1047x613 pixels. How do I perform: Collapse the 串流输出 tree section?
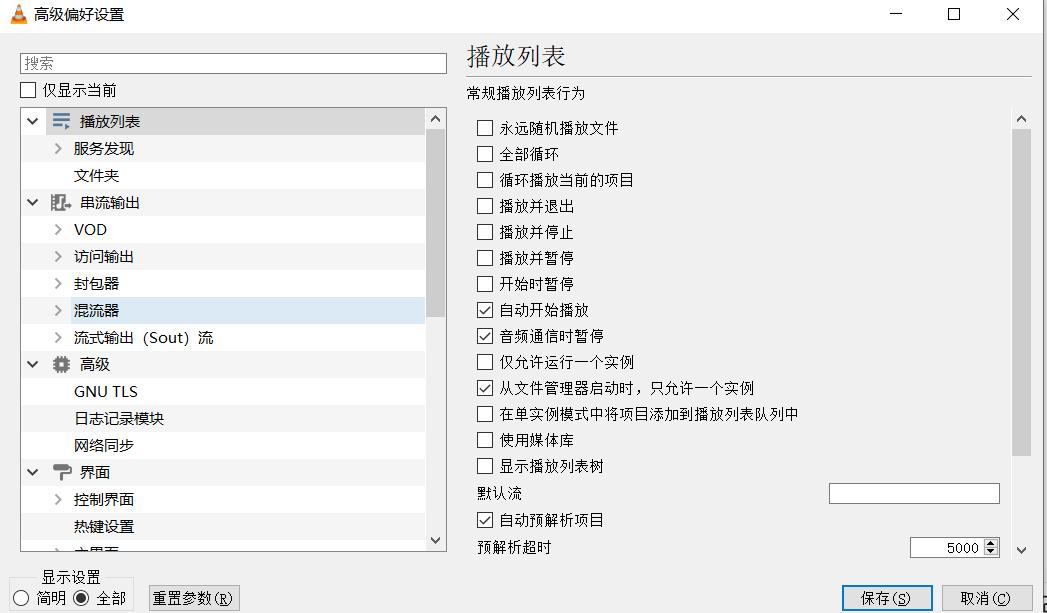[33, 202]
